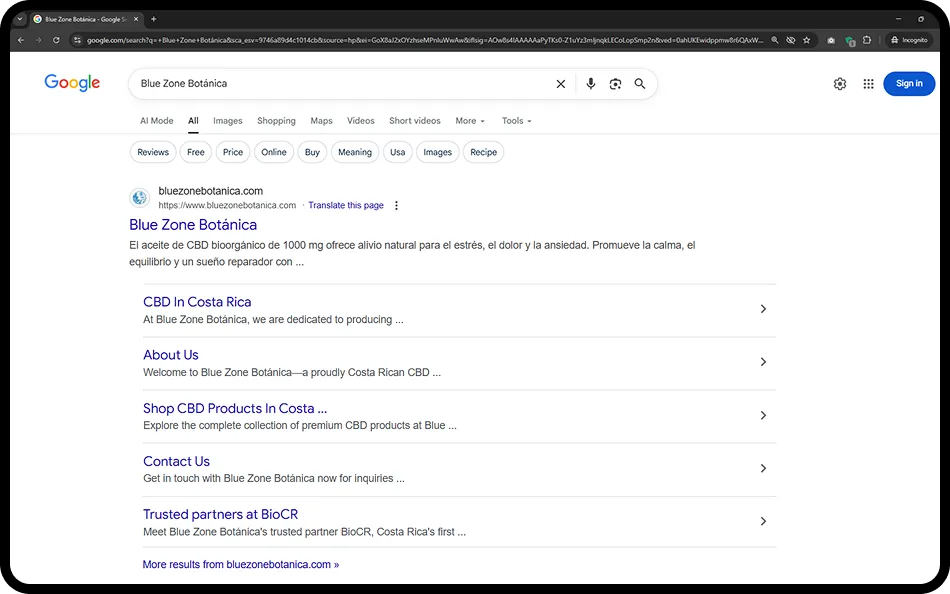Open Contact Us sitelink

(x=176, y=461)
